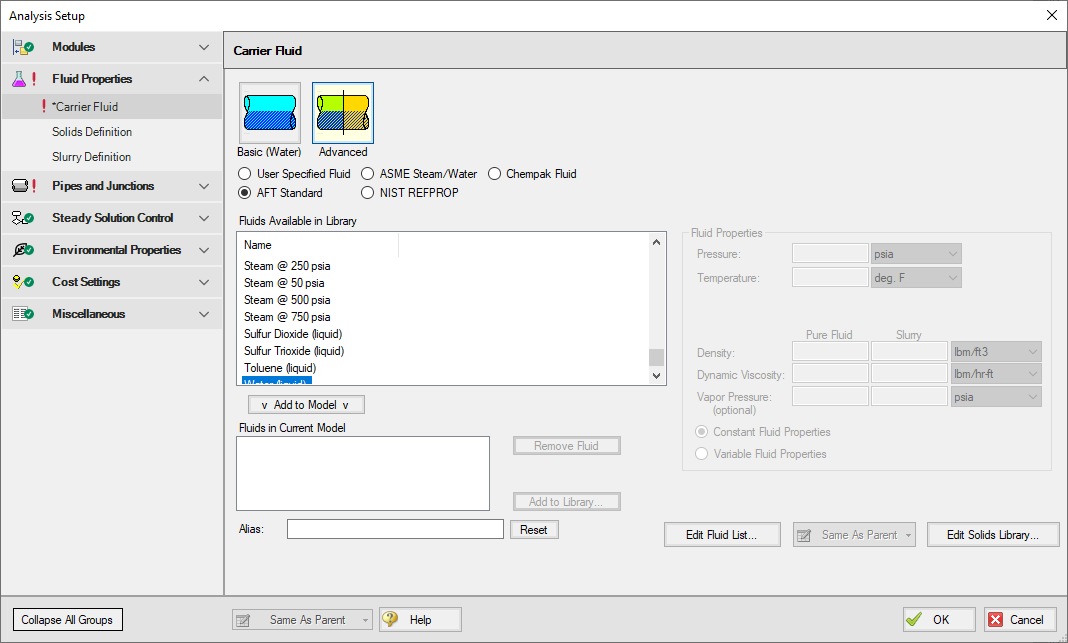Choose the Chempak Fluid option

click(x=494, y=173)
